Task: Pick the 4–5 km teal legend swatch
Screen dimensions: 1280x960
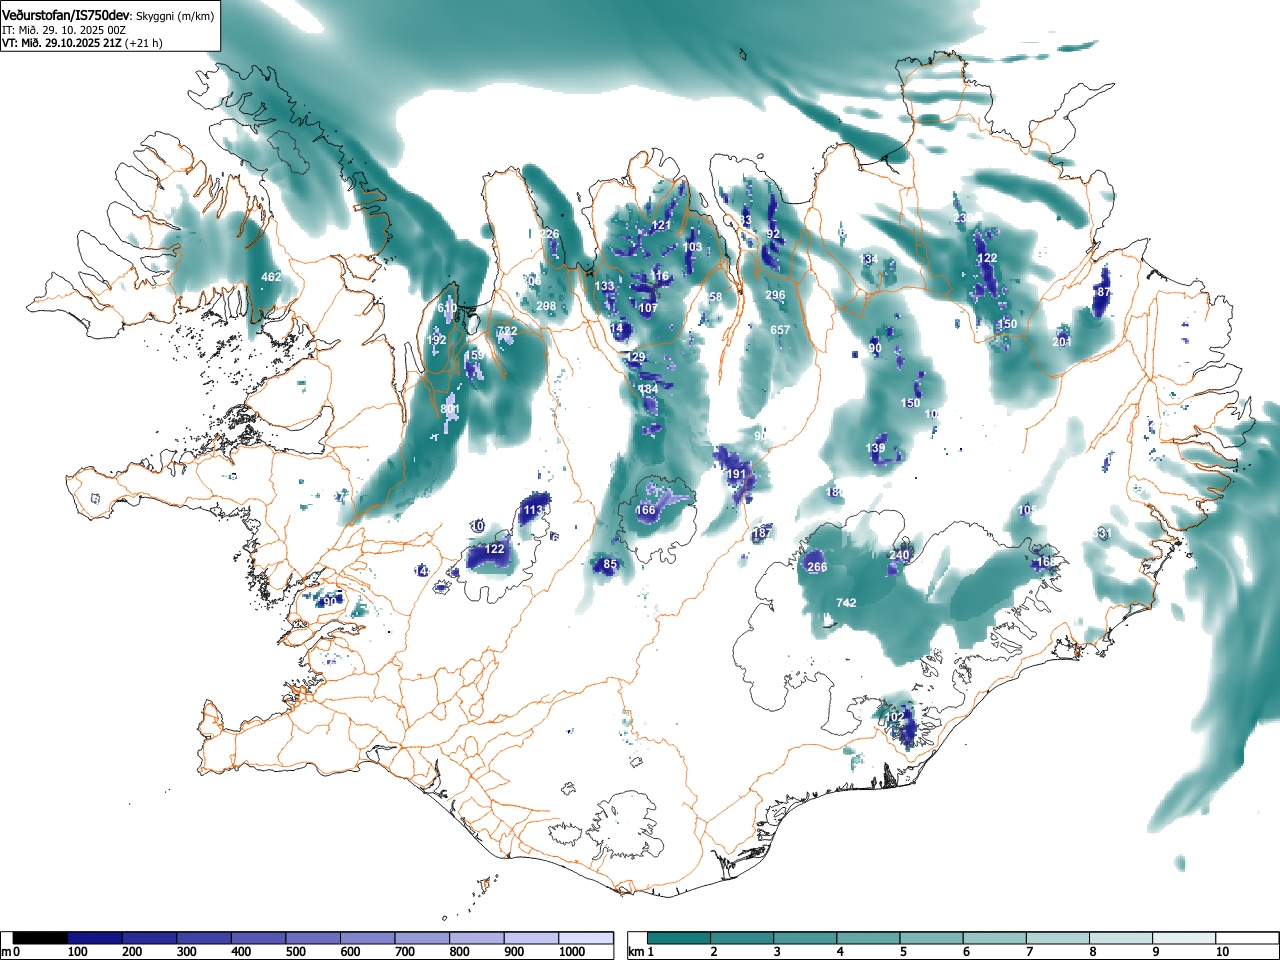Action: [868, 938]
